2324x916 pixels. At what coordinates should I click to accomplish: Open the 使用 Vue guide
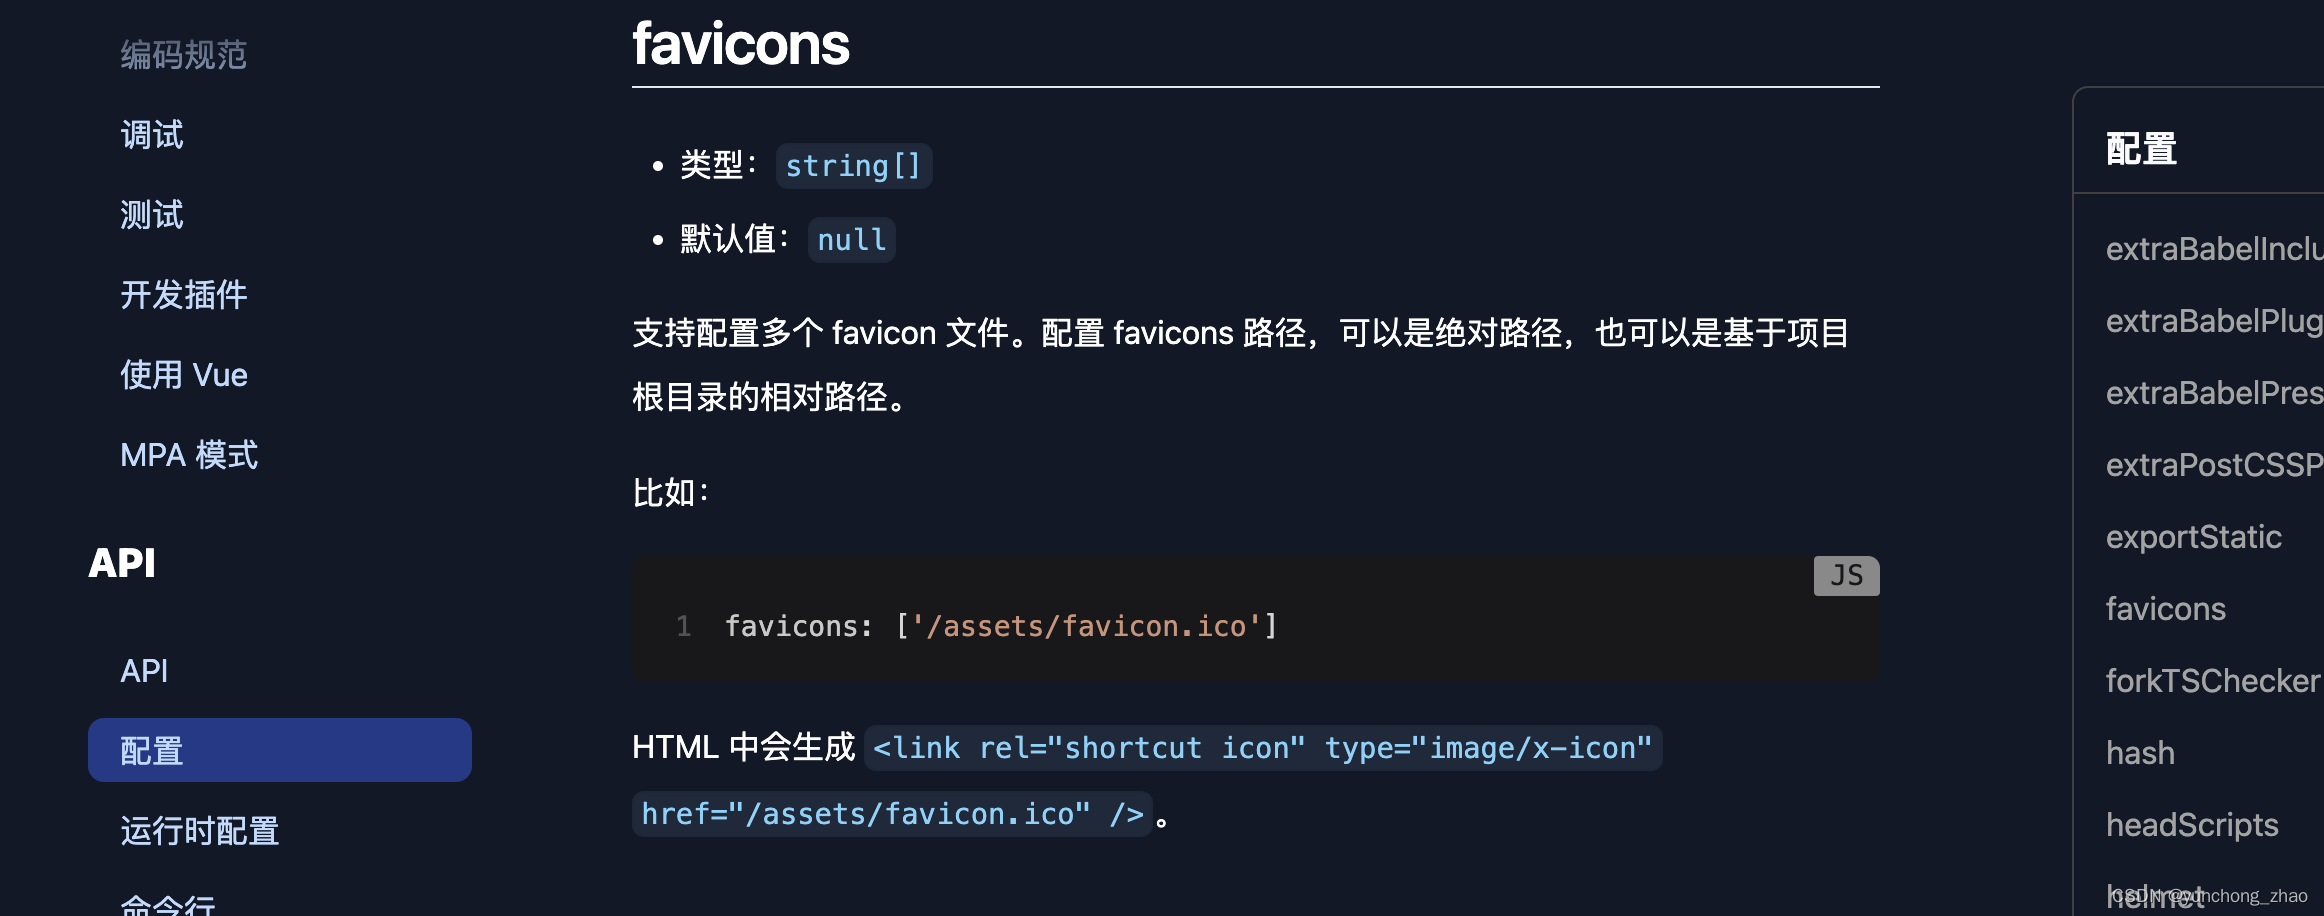coord(184,374)
